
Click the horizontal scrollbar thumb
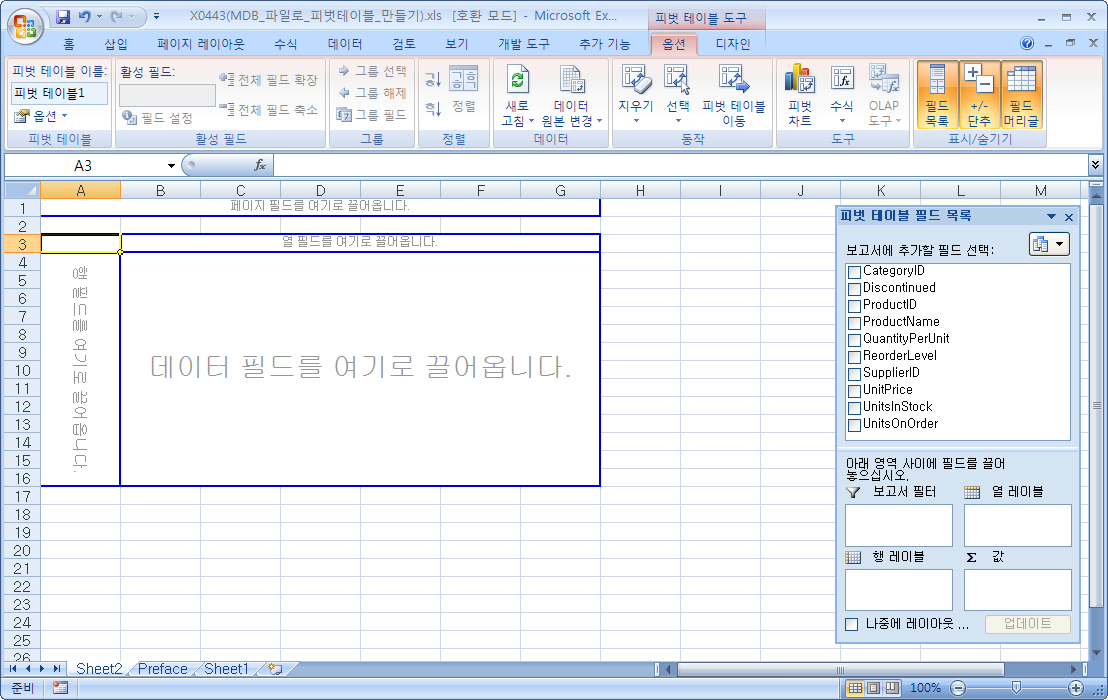point(840,669)
